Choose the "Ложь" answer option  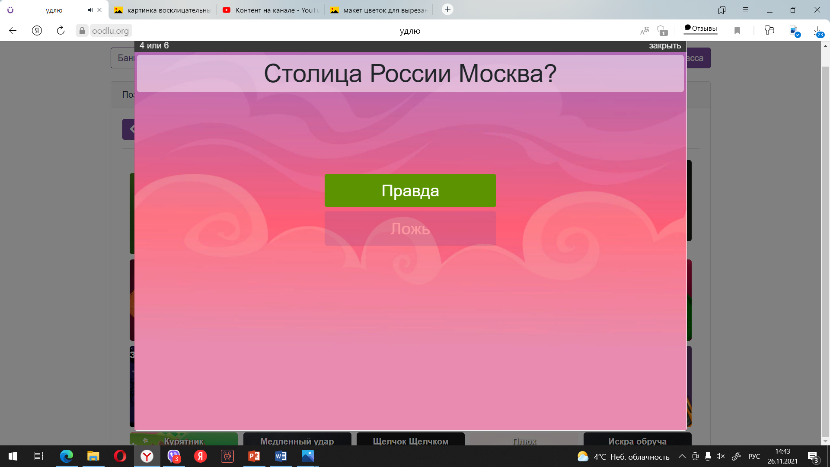410,228
